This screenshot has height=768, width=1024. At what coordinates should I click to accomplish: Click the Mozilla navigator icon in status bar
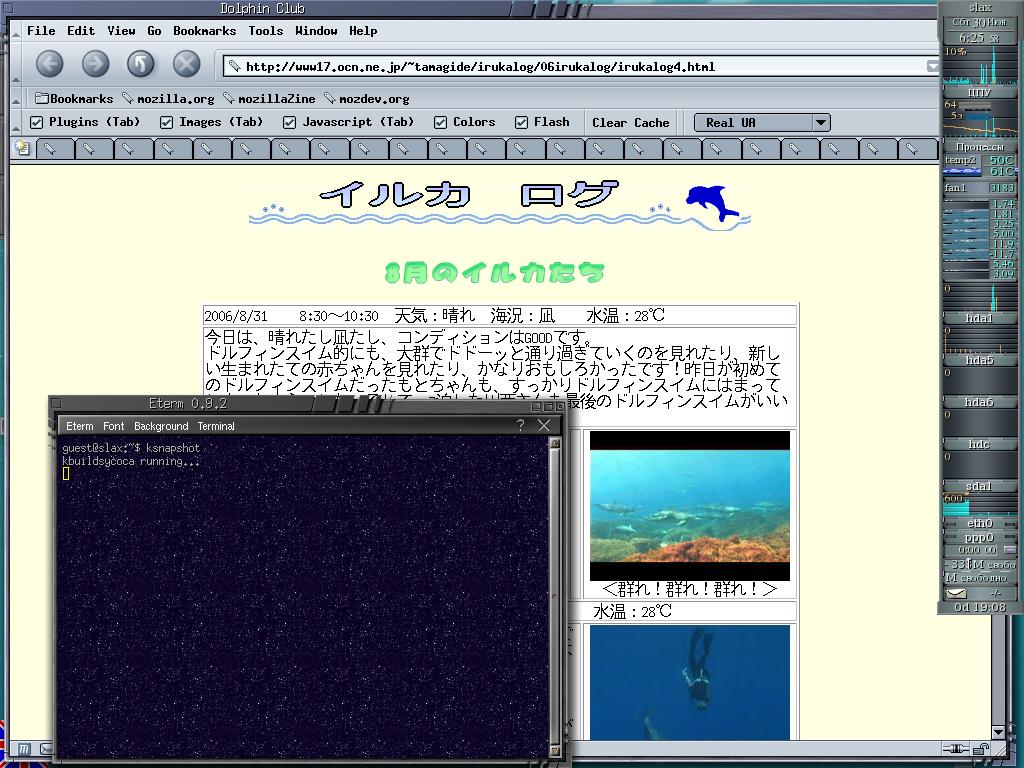[x=23, y=749]
